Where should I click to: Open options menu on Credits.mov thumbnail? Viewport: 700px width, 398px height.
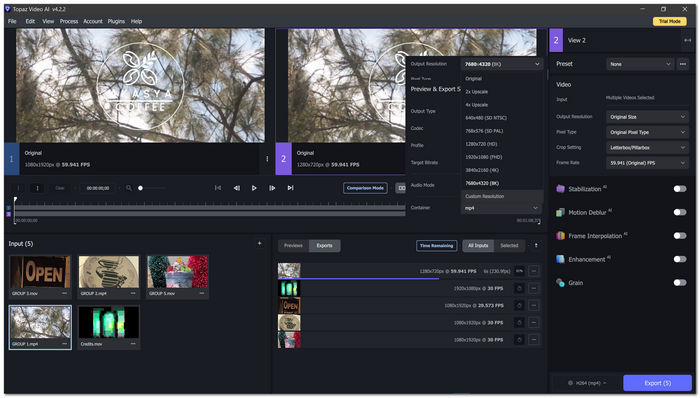point(133,344)
